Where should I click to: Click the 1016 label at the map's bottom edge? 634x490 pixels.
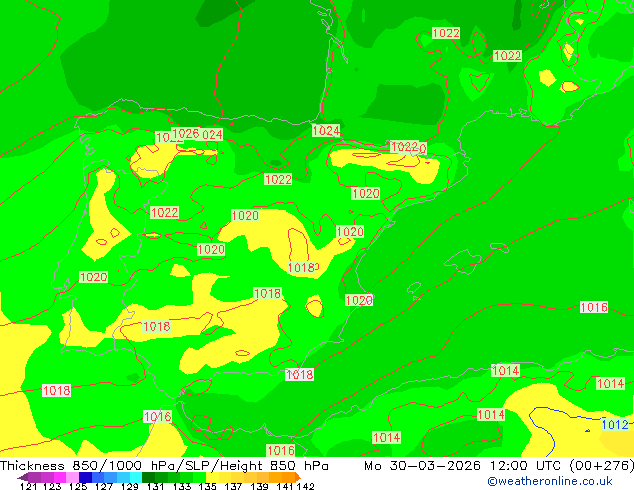[281, 450]
